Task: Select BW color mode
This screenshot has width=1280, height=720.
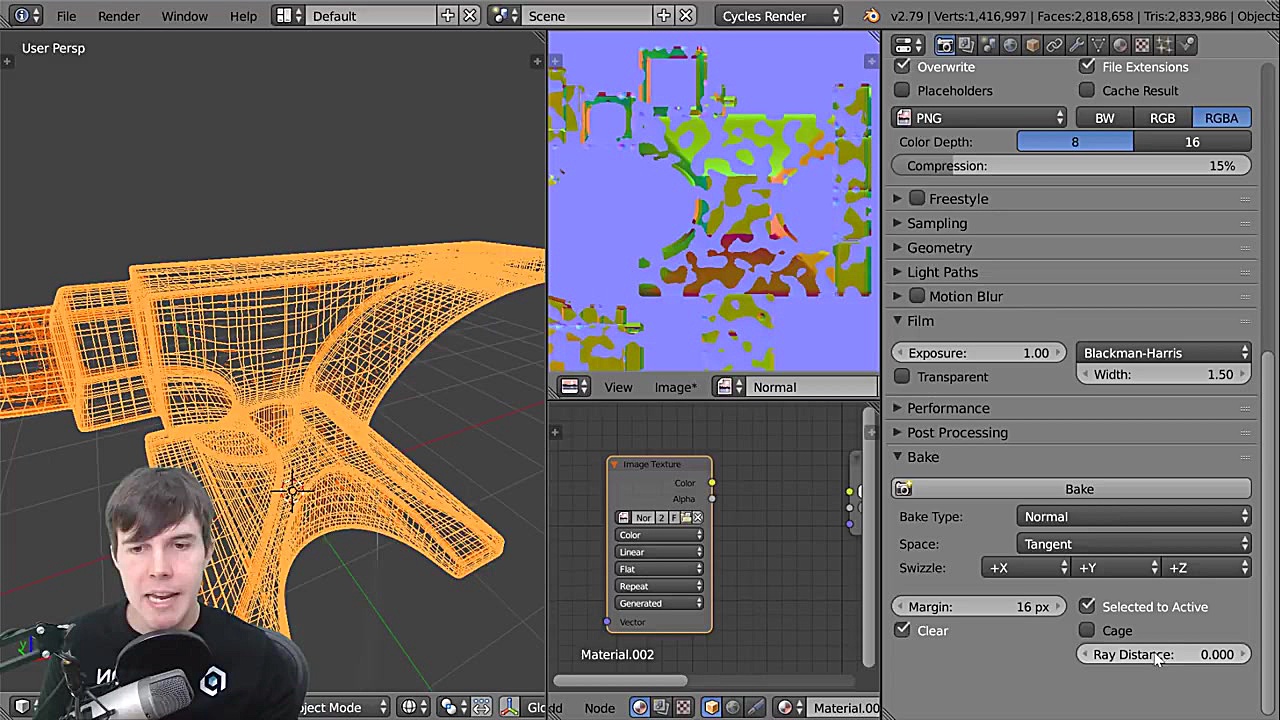Action: (x=1105, y=118)
